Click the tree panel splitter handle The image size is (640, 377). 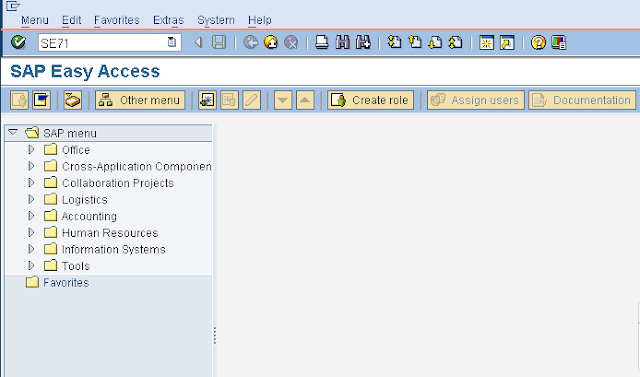coord(215,336)
